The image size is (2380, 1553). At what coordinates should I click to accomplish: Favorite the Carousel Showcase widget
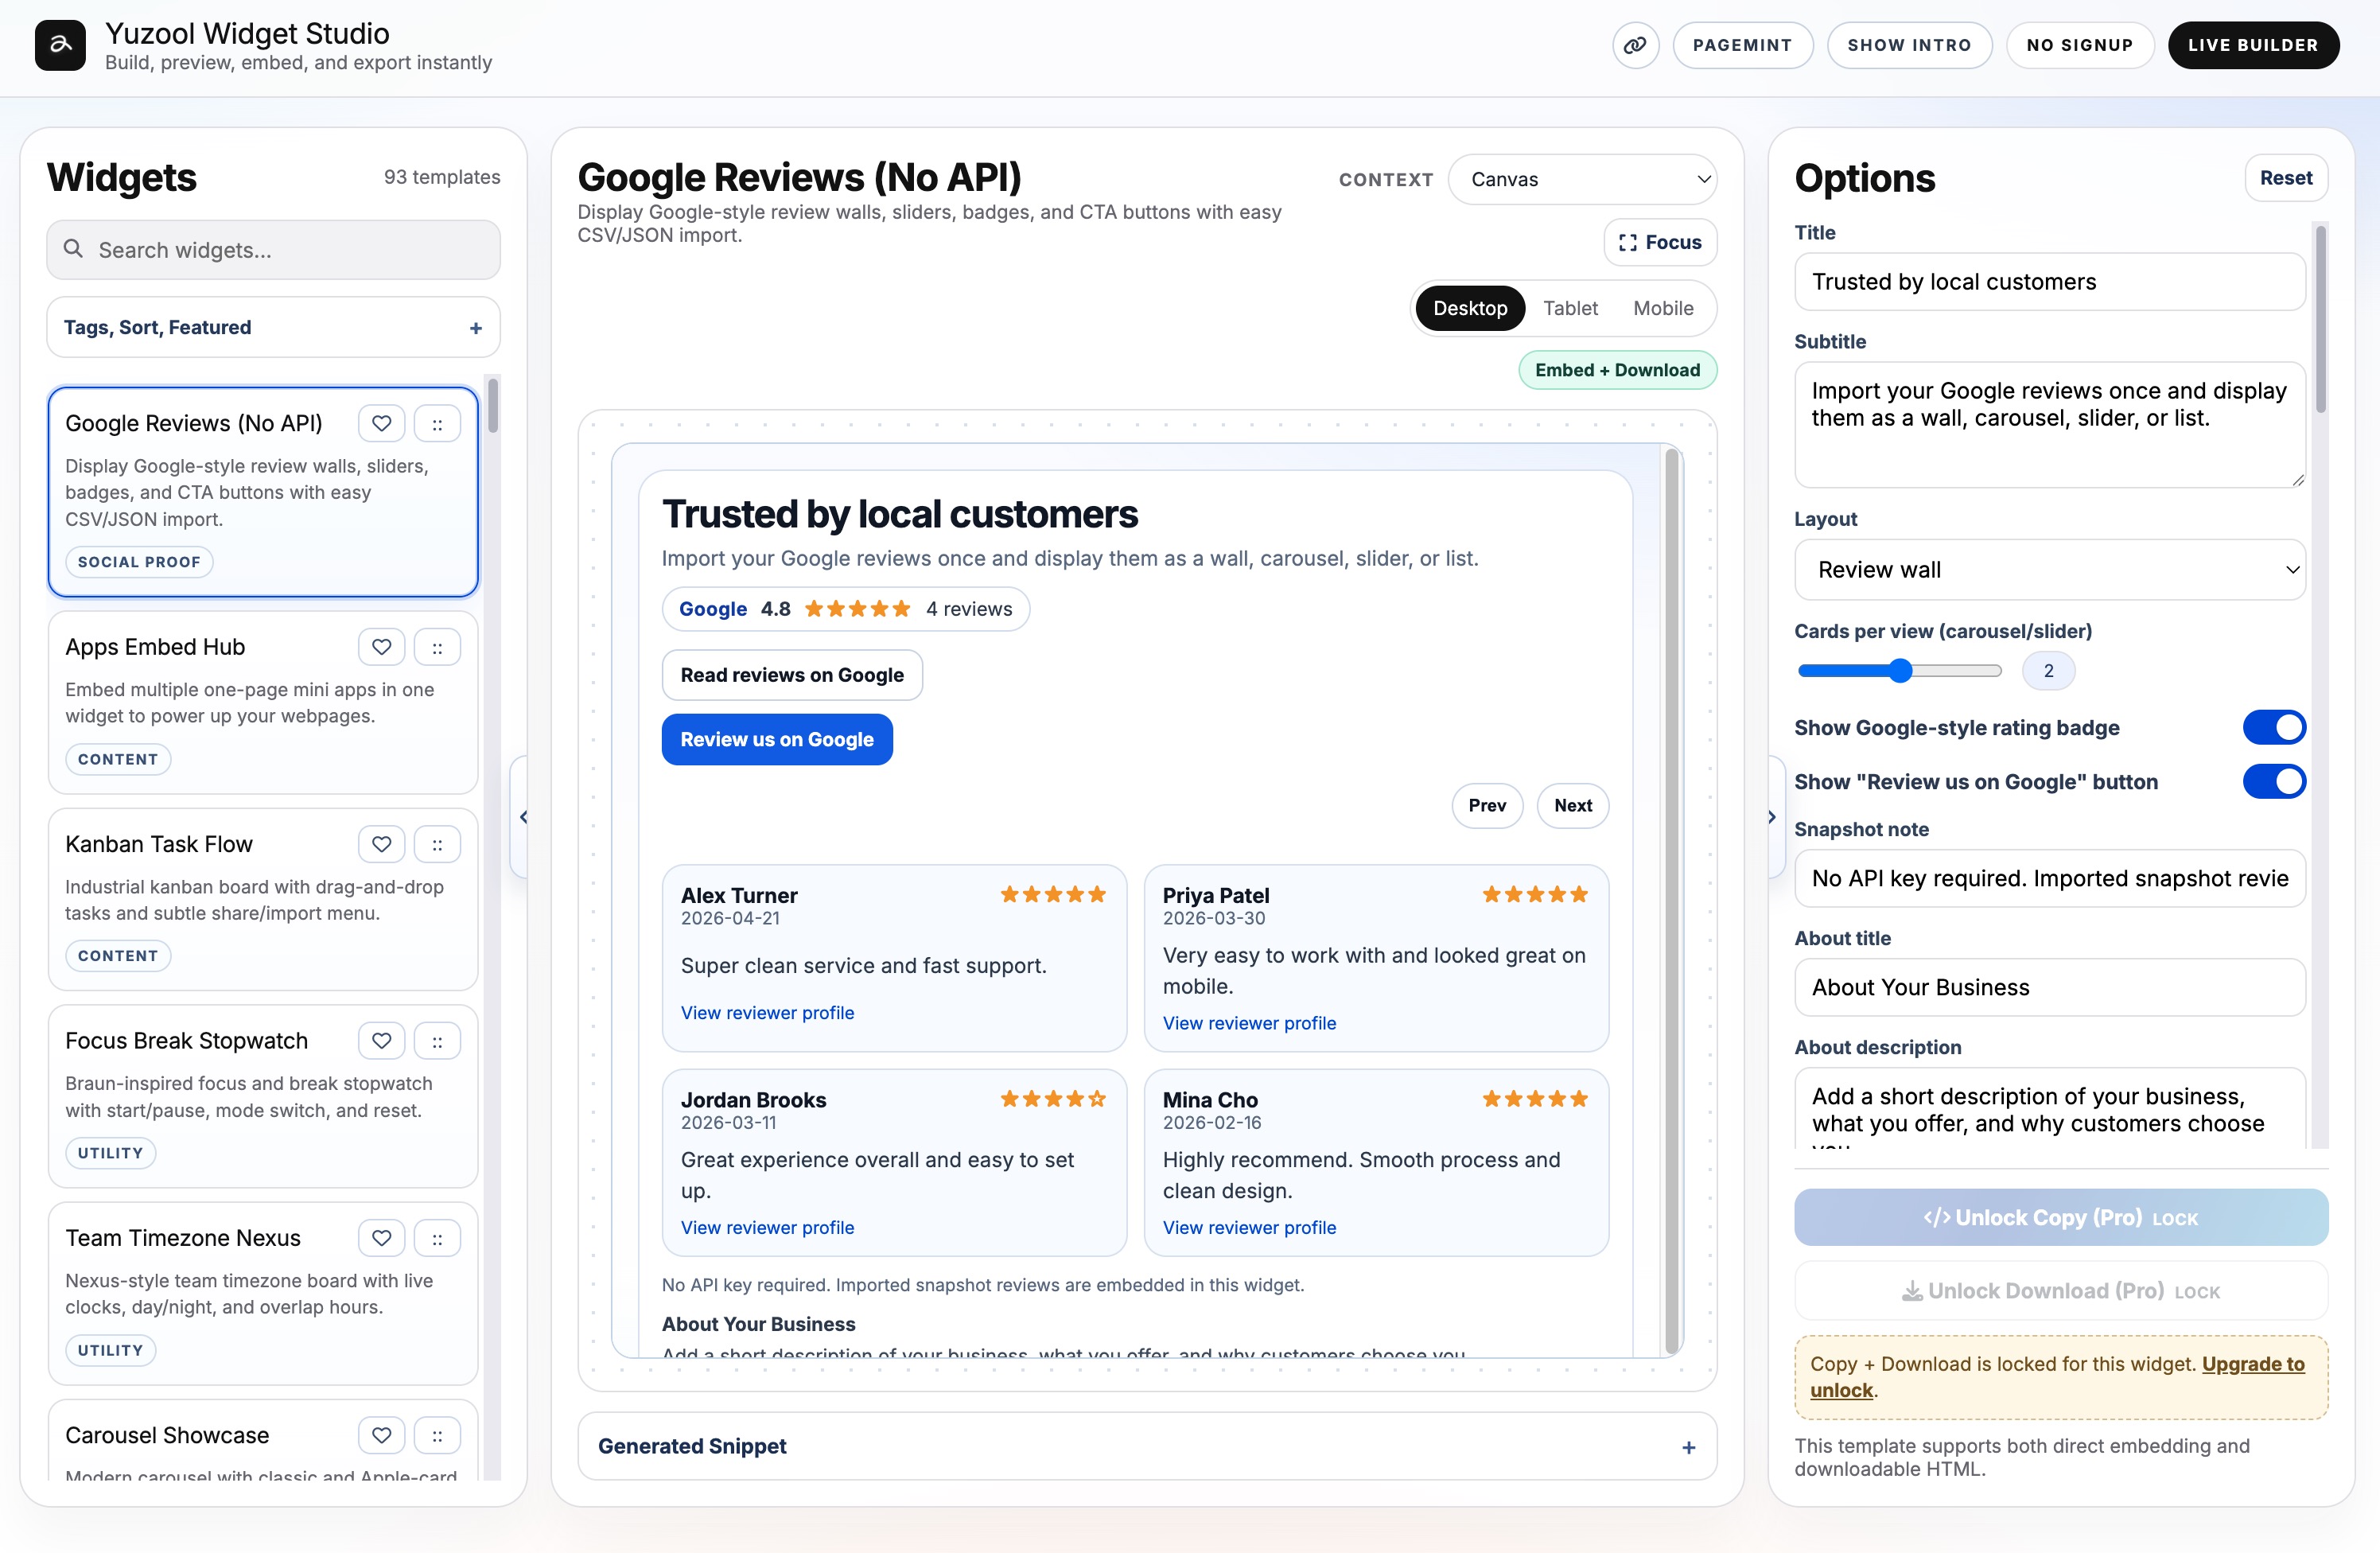pos(381,1435)
